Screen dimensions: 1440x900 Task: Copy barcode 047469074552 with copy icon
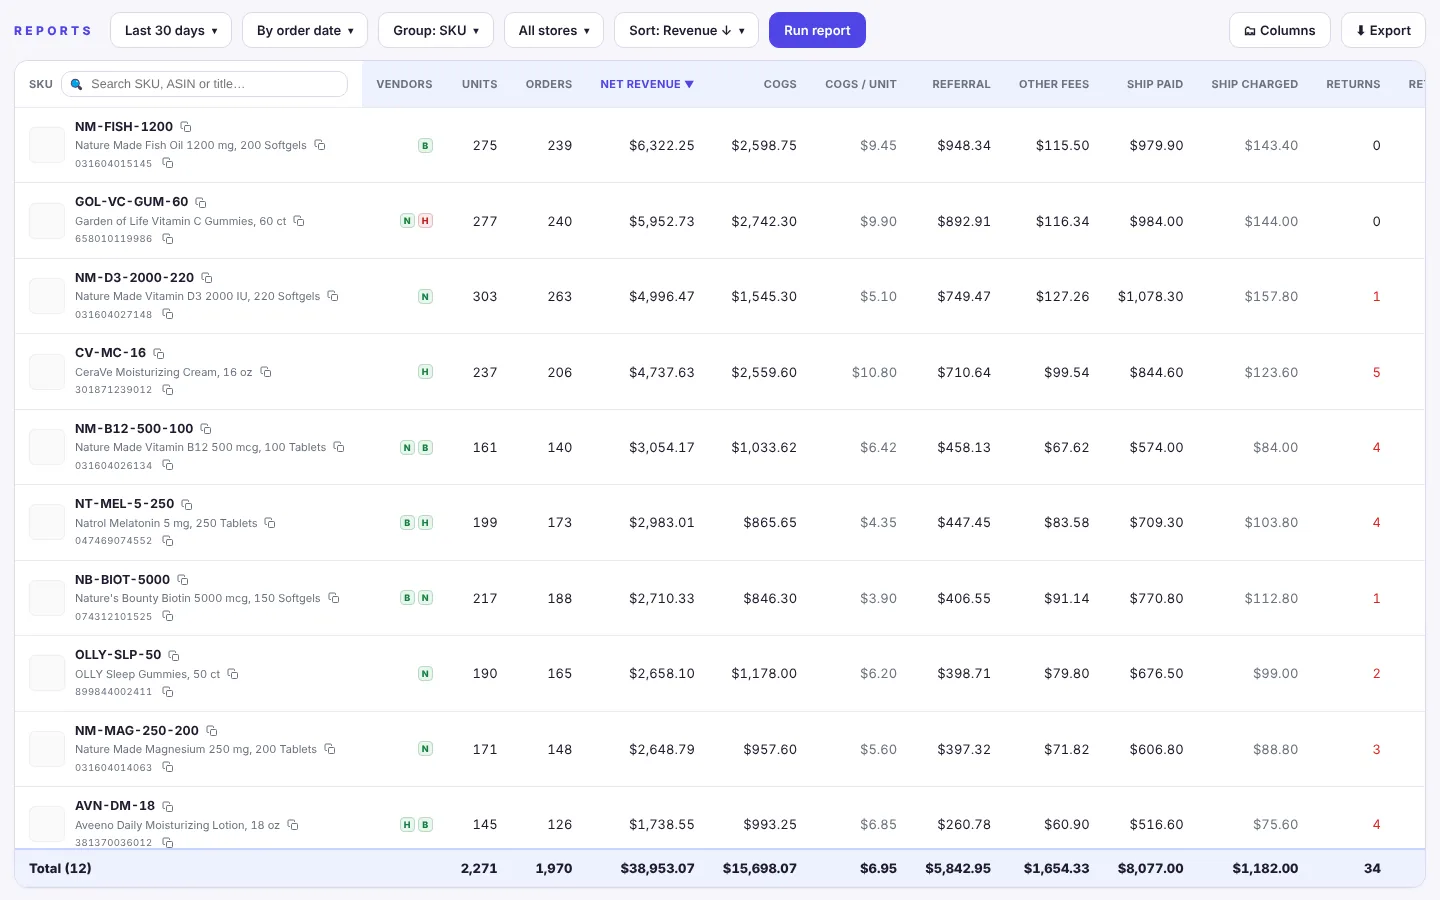point(168,541)
